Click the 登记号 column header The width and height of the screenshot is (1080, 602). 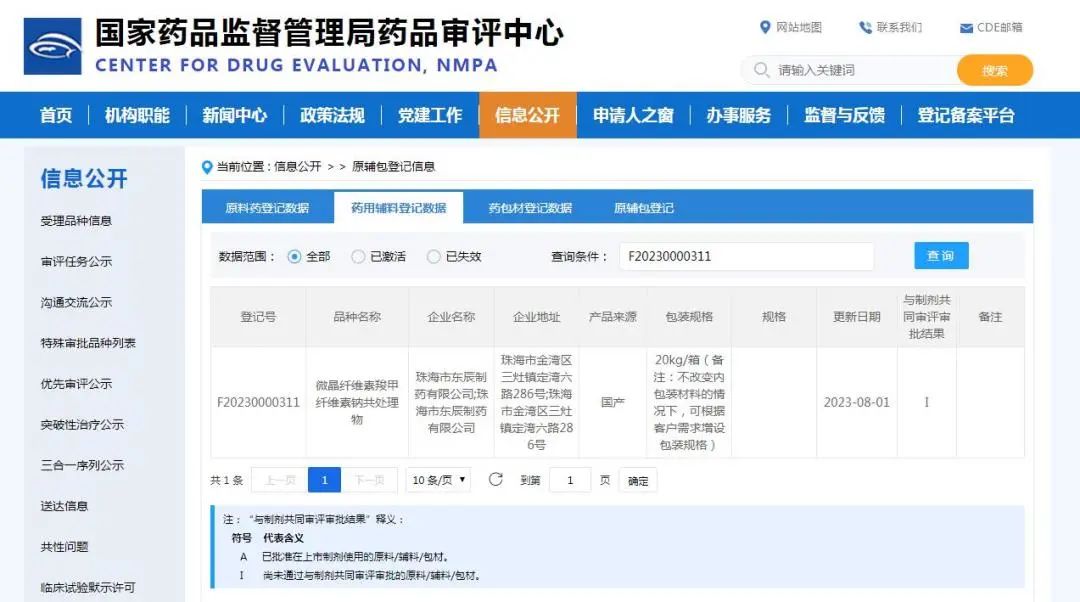258,317
